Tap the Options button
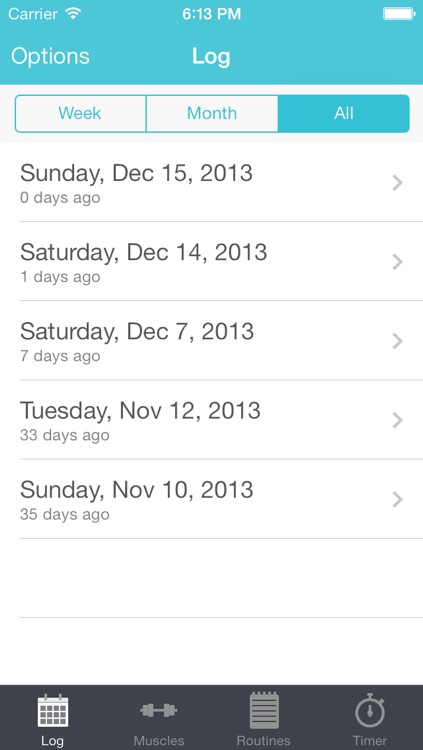 50,56
